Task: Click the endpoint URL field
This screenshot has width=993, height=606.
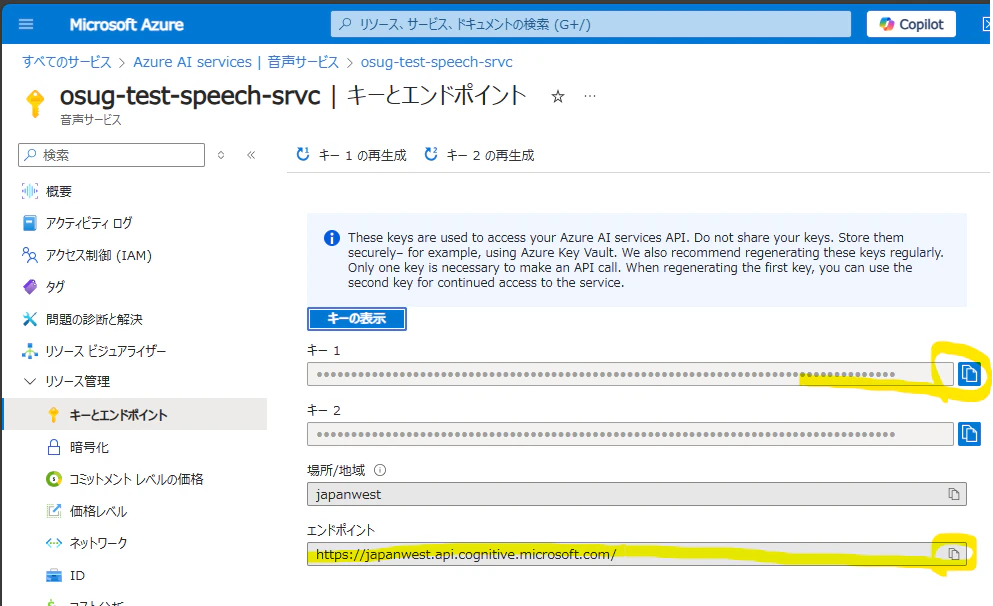Action: click(636, 554)
